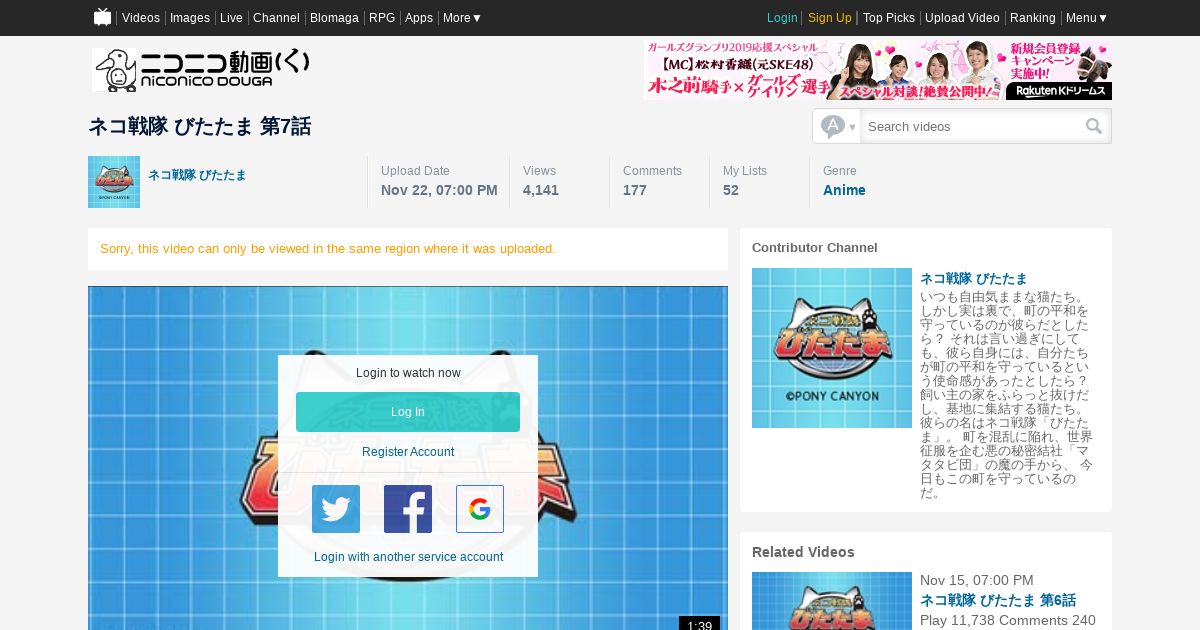The width and height of the screenshot is (1200, 630).
Task: Click the upload date Nov 22, 07:00 PM
Action: (439, 190)
